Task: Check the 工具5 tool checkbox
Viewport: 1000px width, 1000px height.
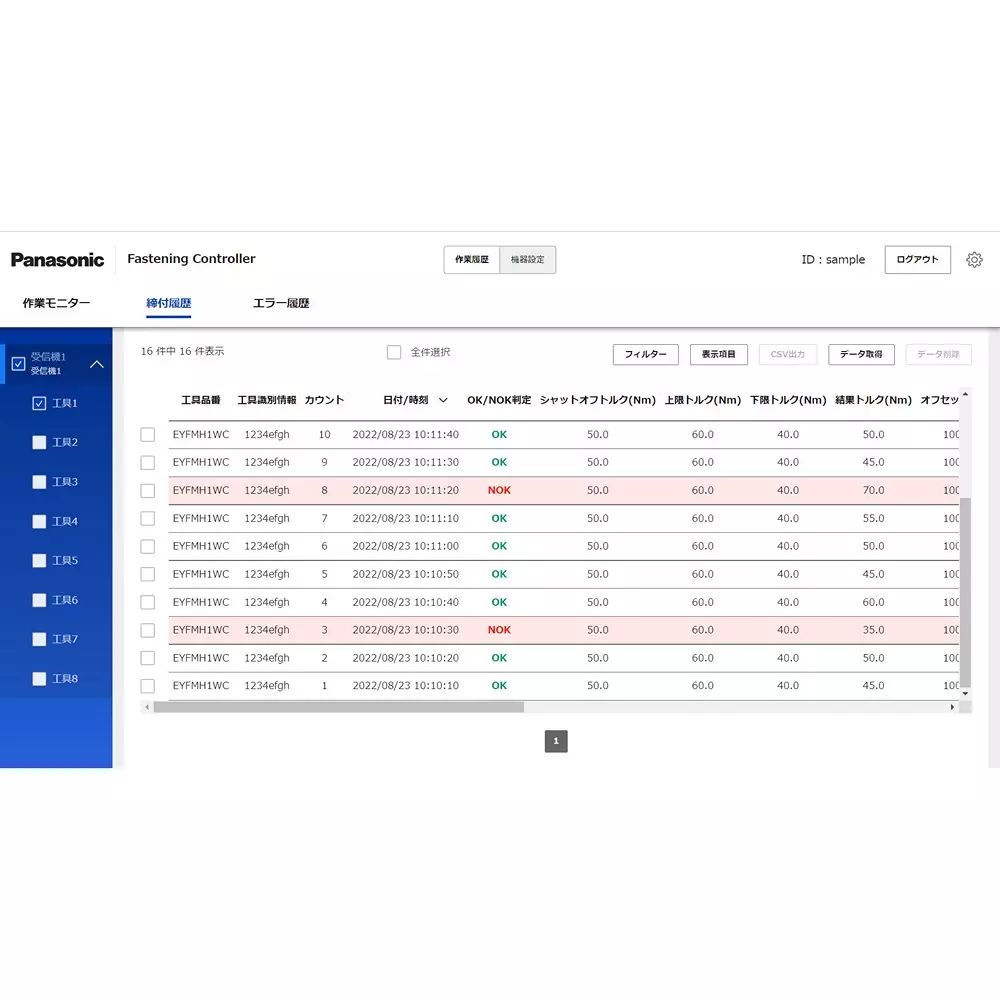Action: tap(40, 561)
